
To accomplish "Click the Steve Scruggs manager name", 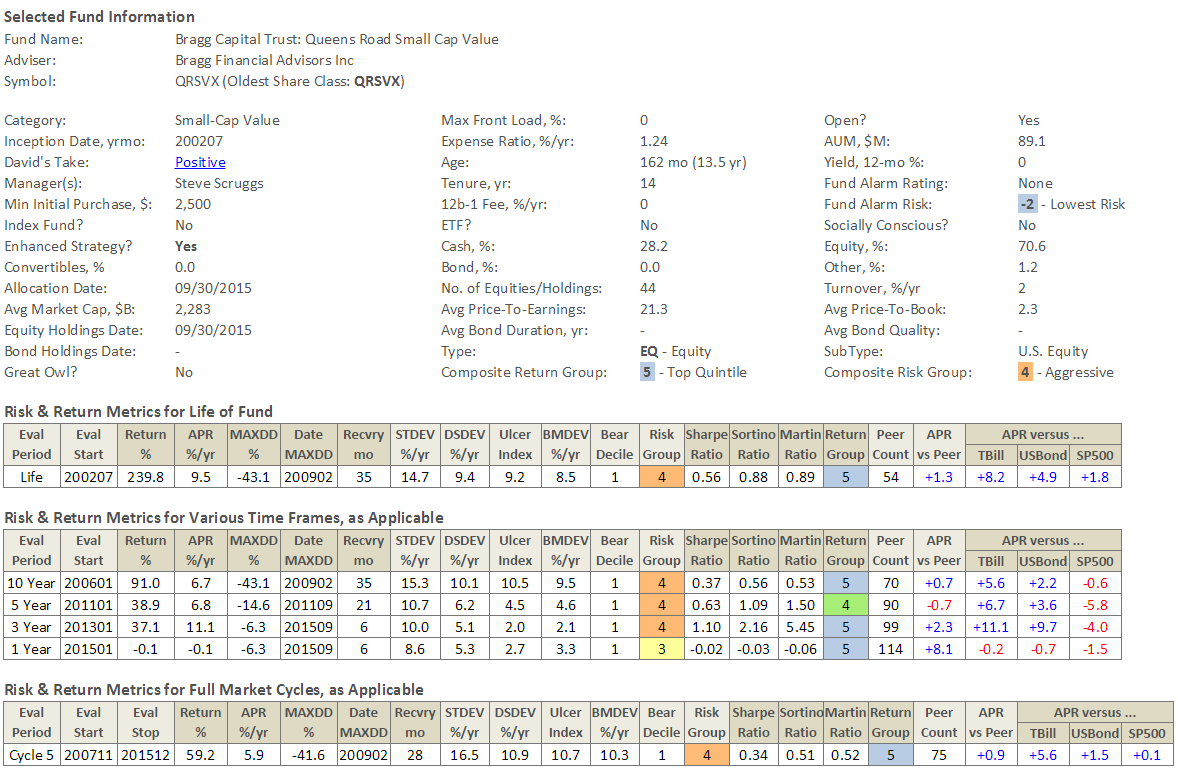I will pos(217,183).
